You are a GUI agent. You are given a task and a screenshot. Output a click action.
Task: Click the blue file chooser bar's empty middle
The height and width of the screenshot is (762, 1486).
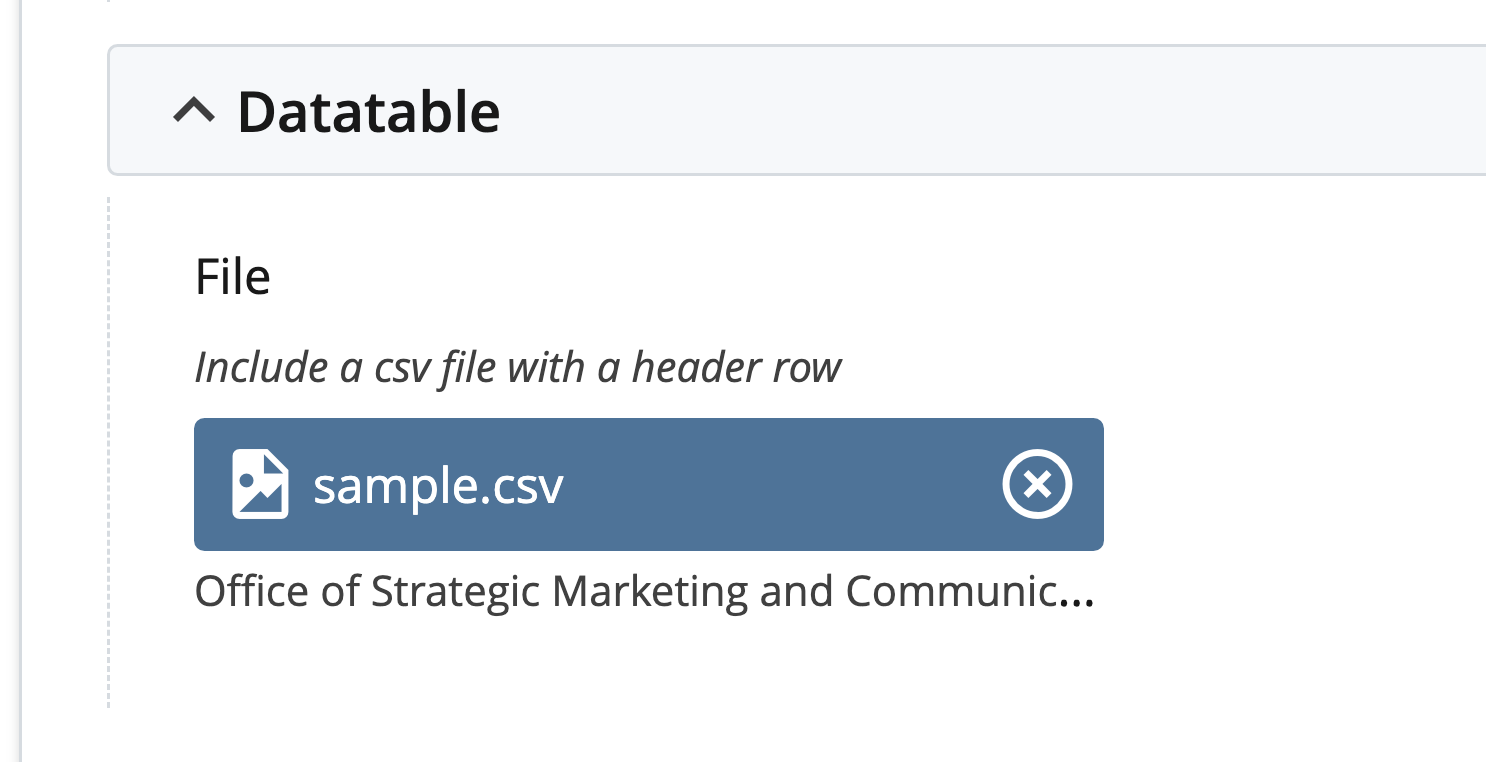pos(780,485)
